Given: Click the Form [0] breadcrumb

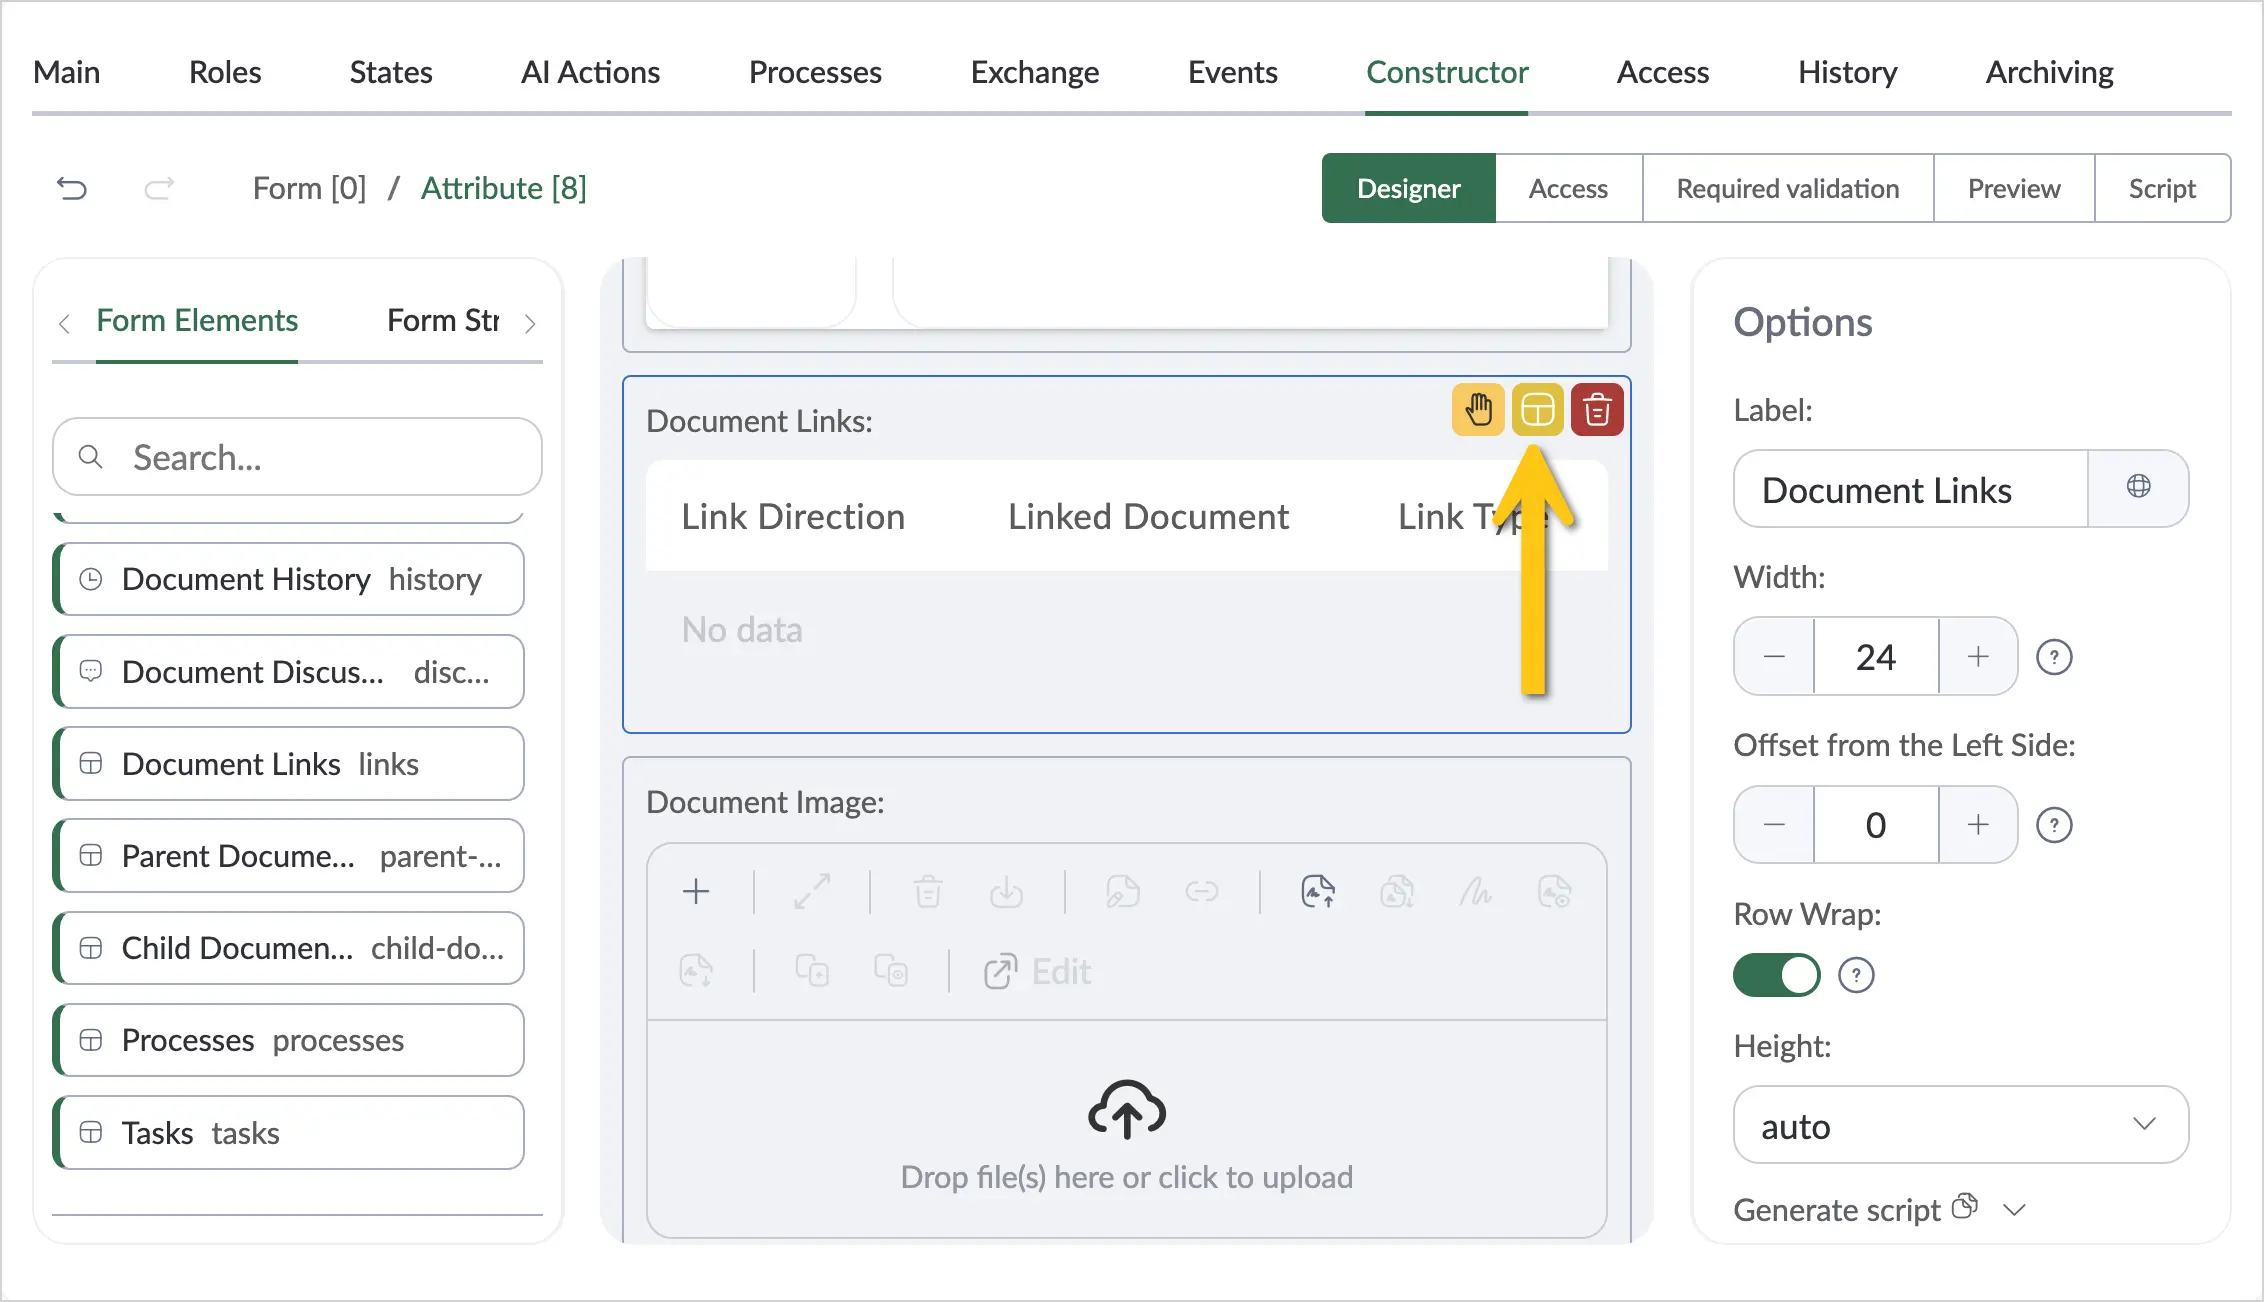Looking at the screenshot, I should tap(309, 188).
